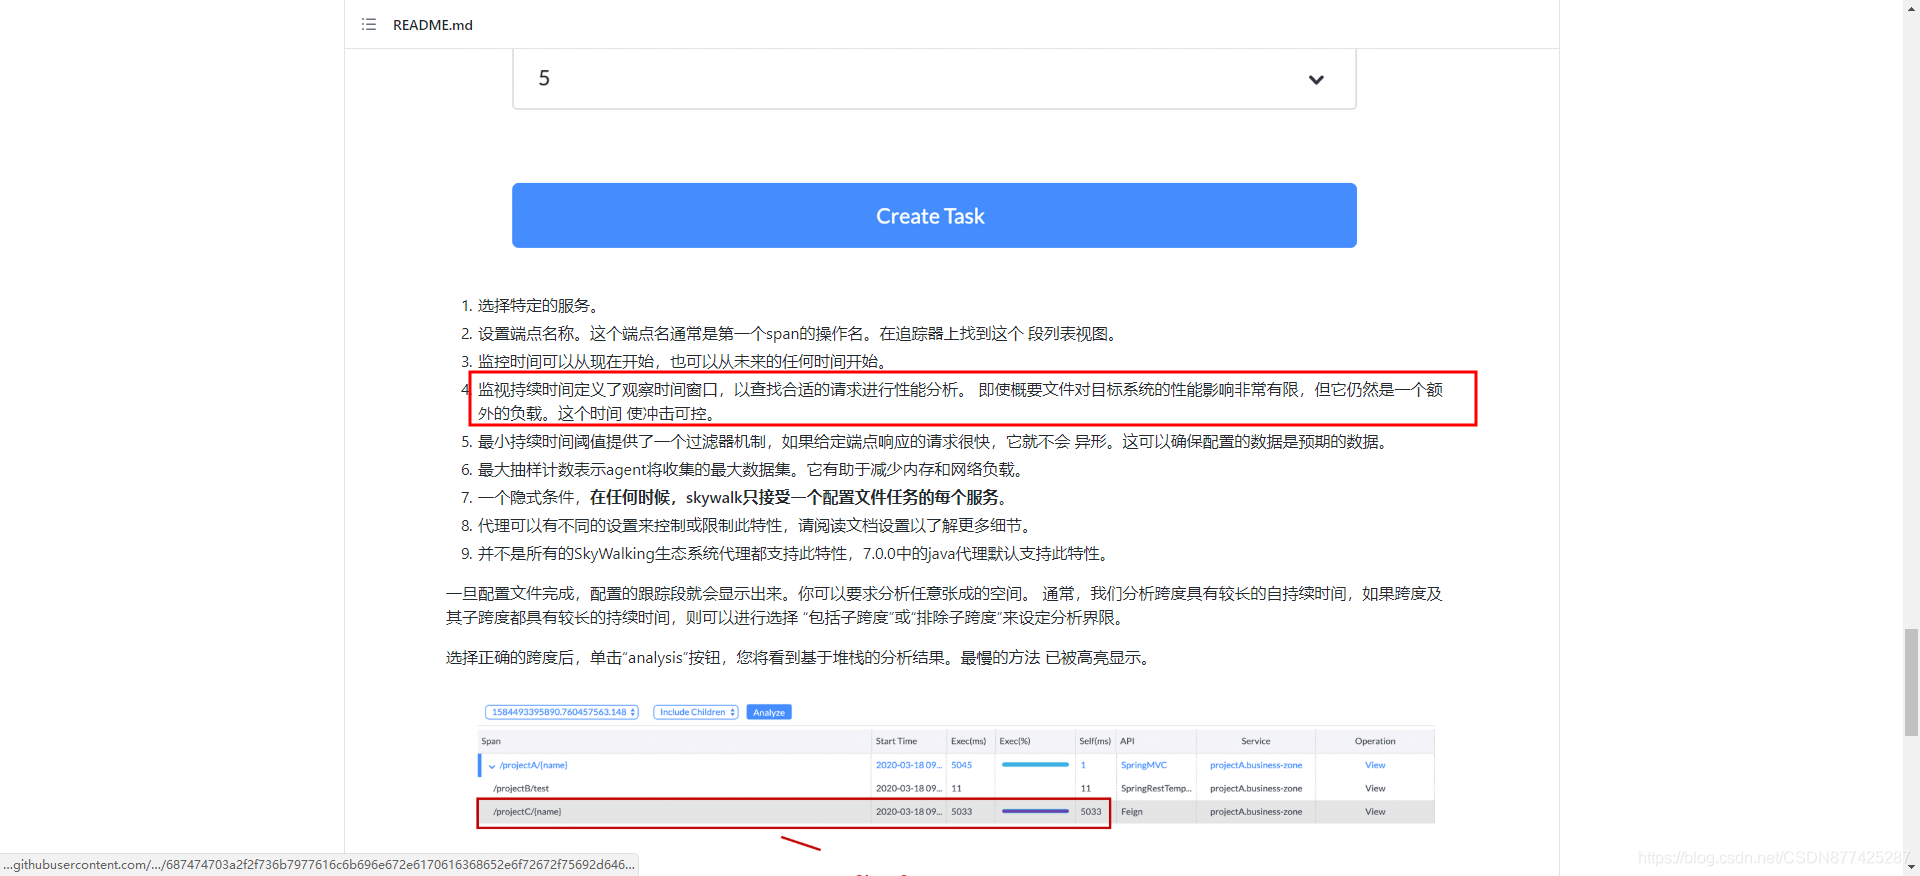Viewport: 1920px width, 876px height.
Task: Select the /projectC/{name} span row
Action: [x=956, y=812]
